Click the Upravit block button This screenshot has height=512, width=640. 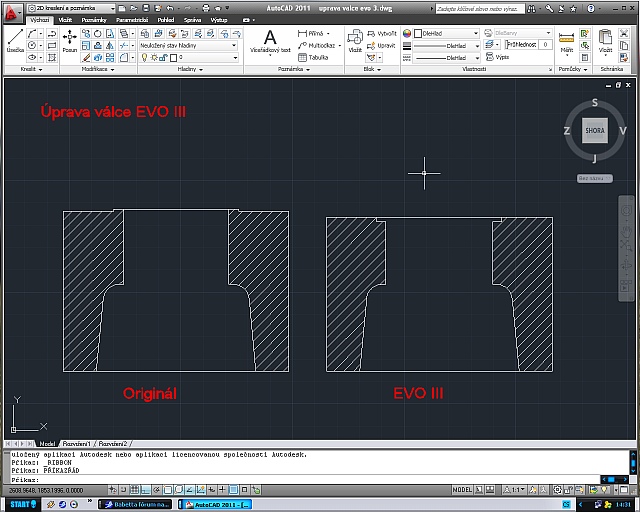point(381,46)
